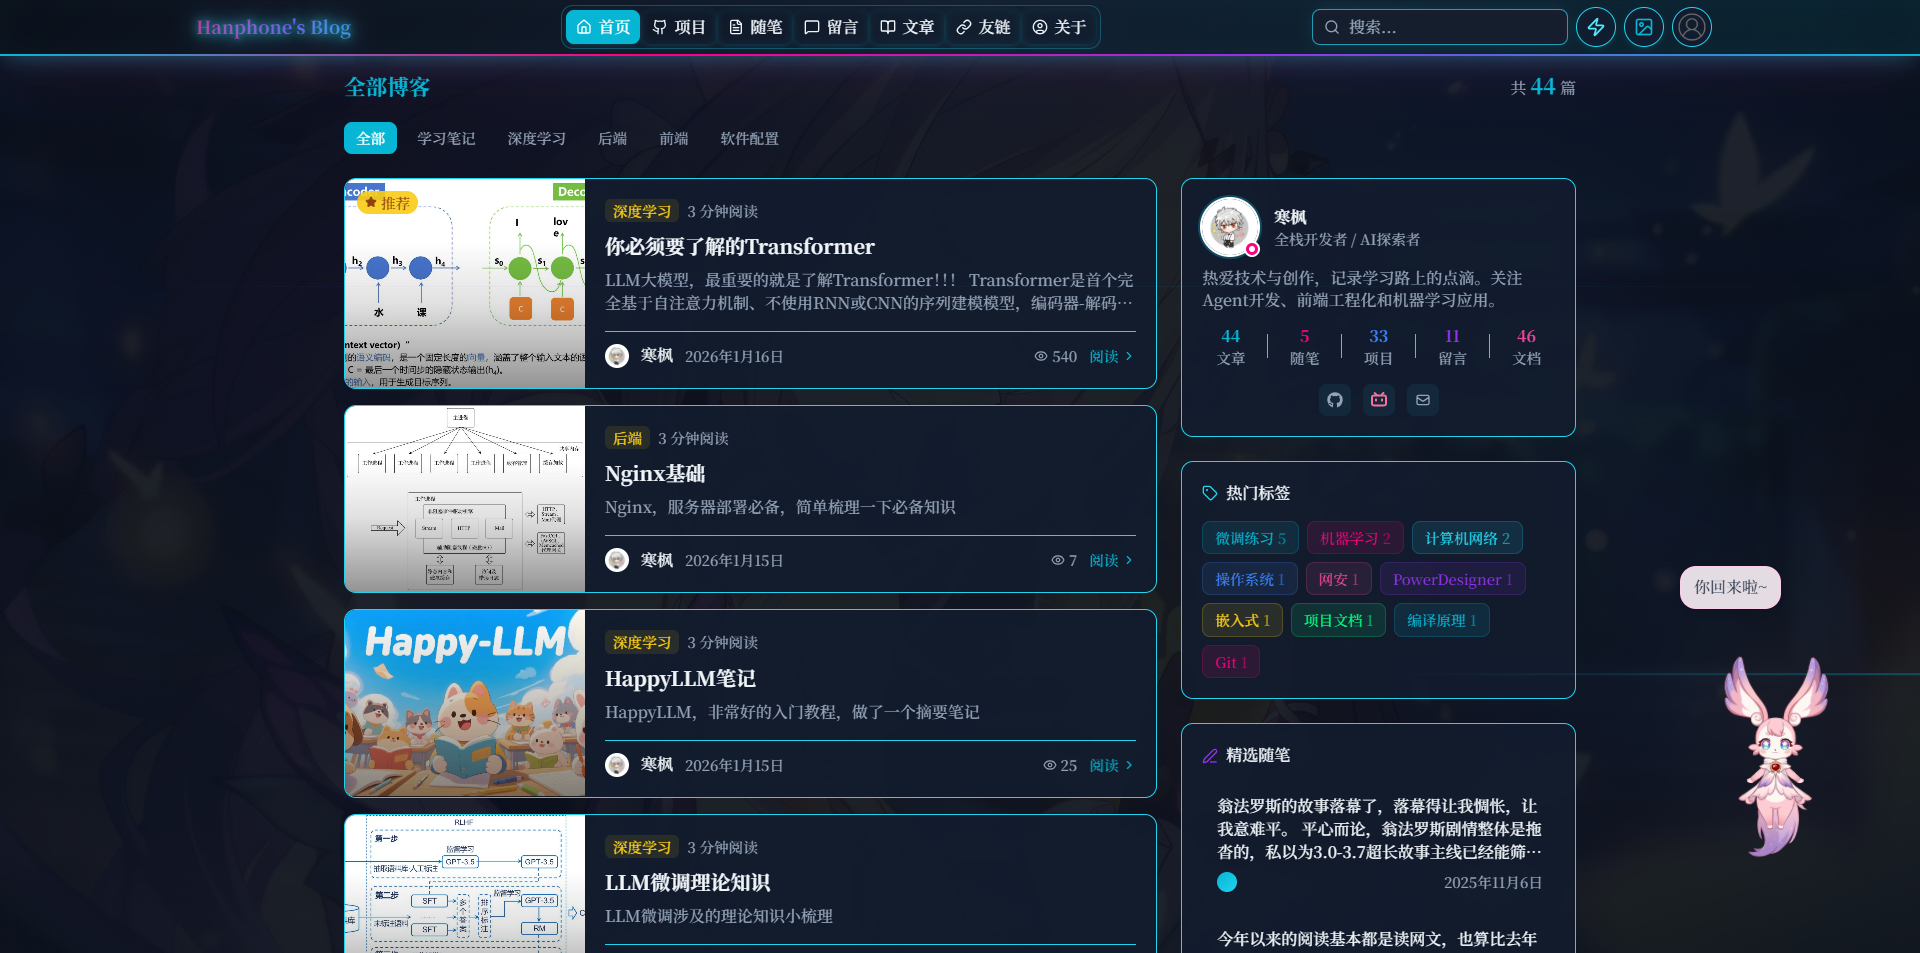Viewport: 1920px width, 953px height.
Task: Go to 首页 in the navigation bar
Action: 603,27
